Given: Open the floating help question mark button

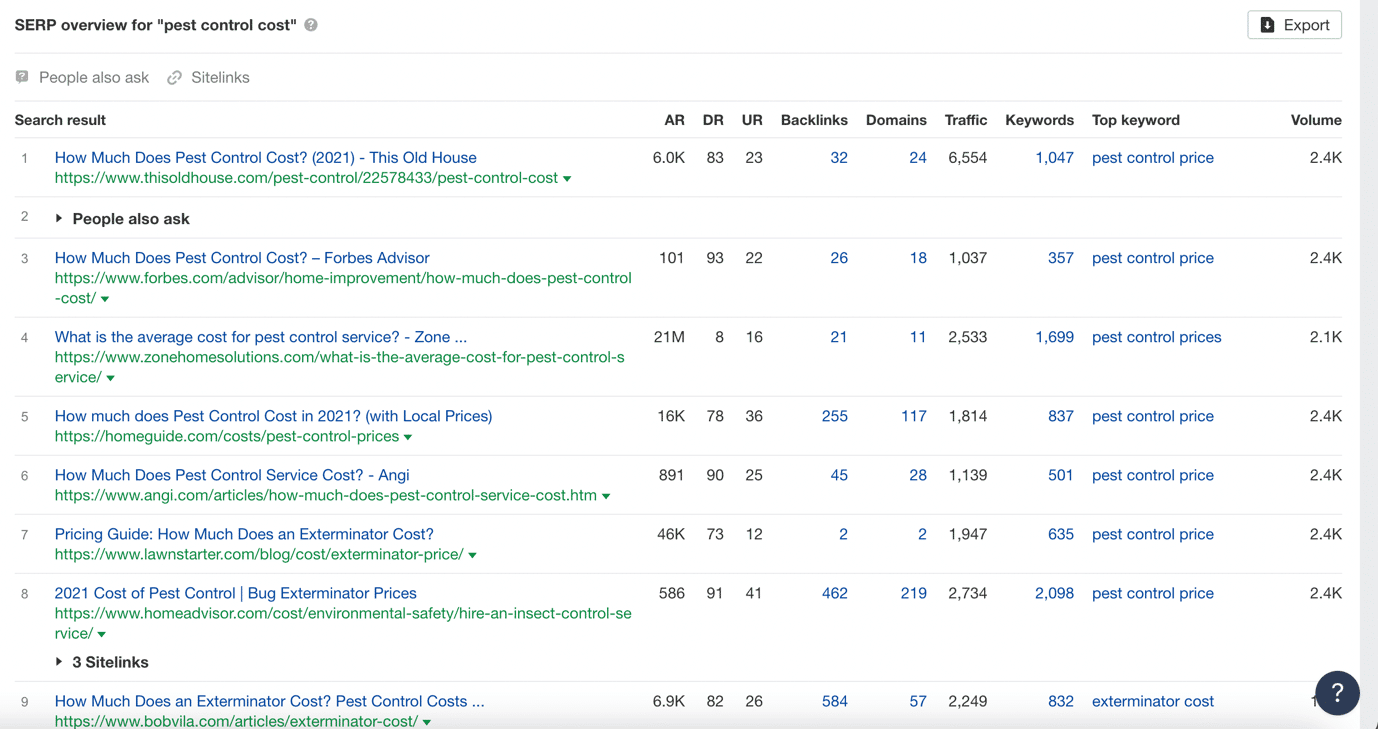Looking at the screenshot, I should (1337, 693).
